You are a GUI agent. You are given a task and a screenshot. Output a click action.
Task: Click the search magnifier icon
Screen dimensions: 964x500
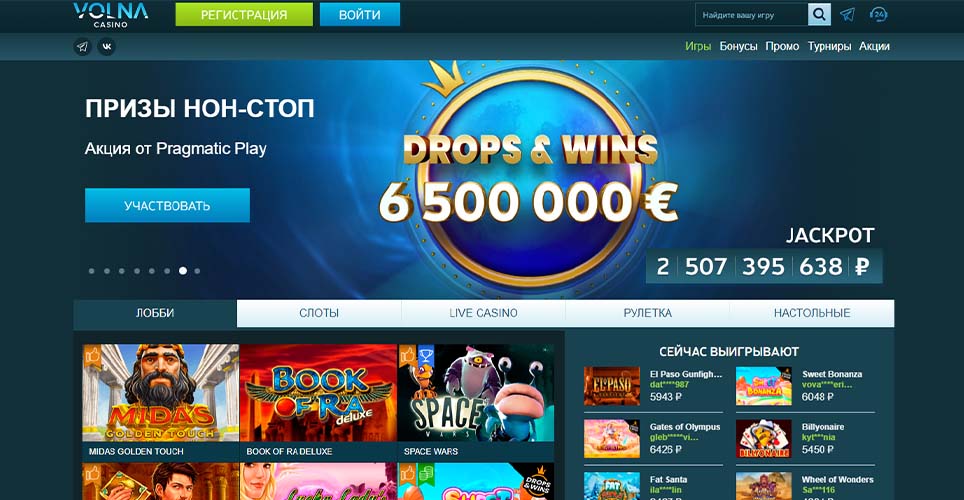[x=819, y=14]
